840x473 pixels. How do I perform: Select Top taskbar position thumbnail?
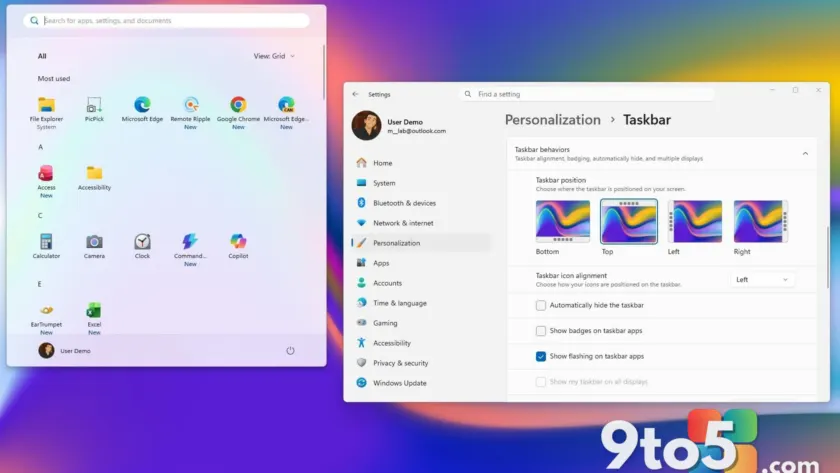628,221
